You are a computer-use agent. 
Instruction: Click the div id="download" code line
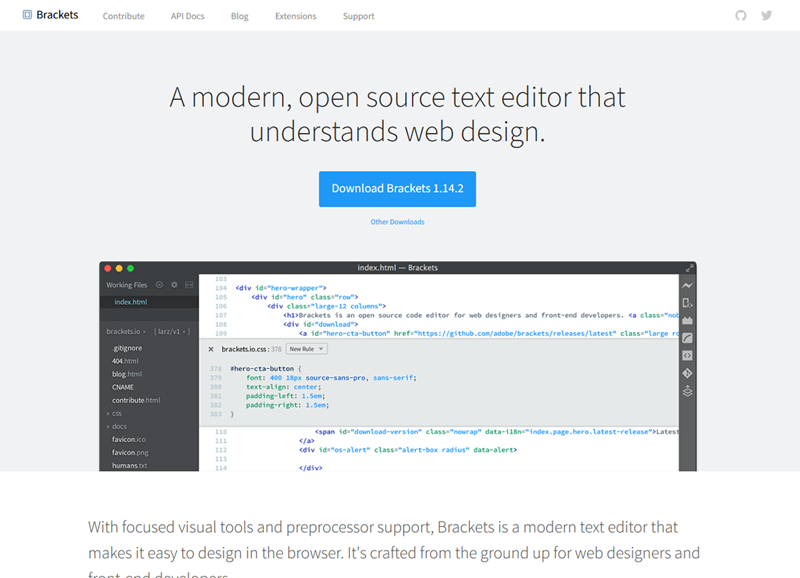320,324
